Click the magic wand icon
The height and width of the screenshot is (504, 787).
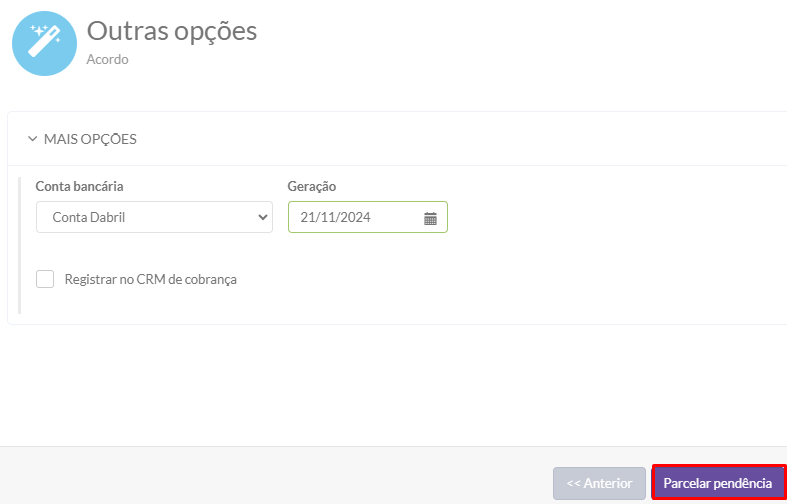tap(44, 44)
